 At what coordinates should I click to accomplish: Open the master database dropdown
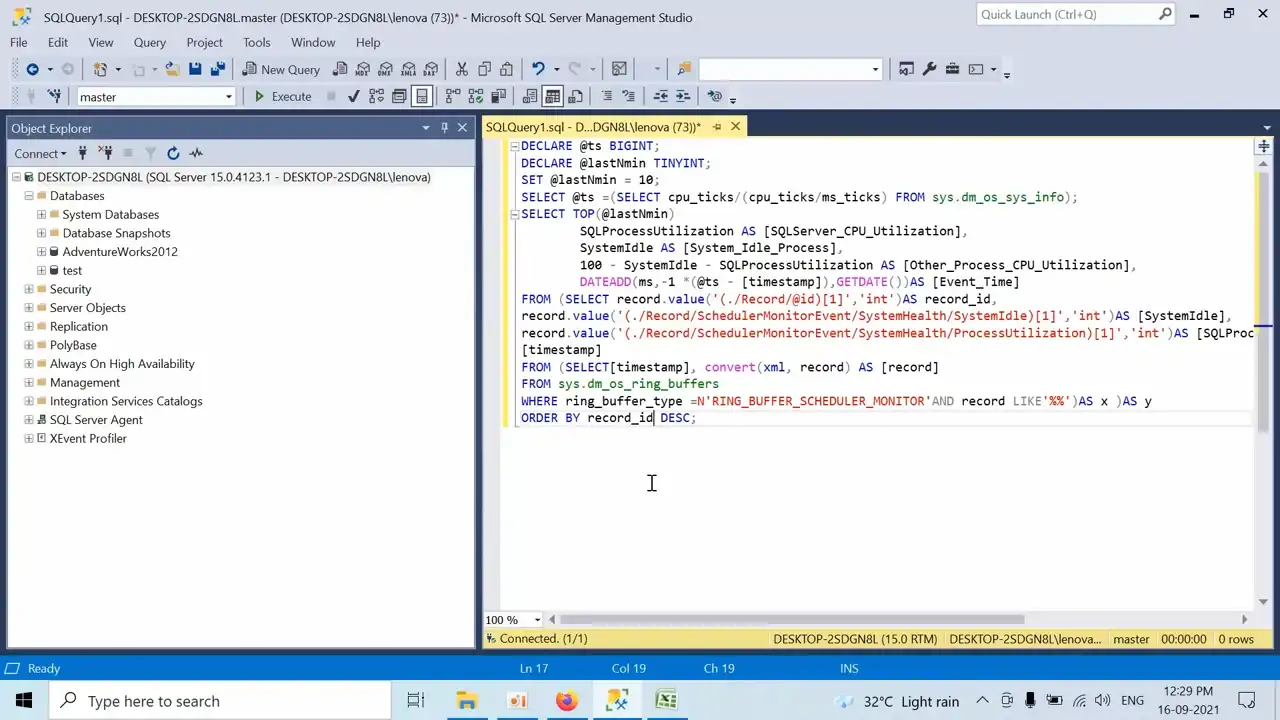click(x=228, y=97)
